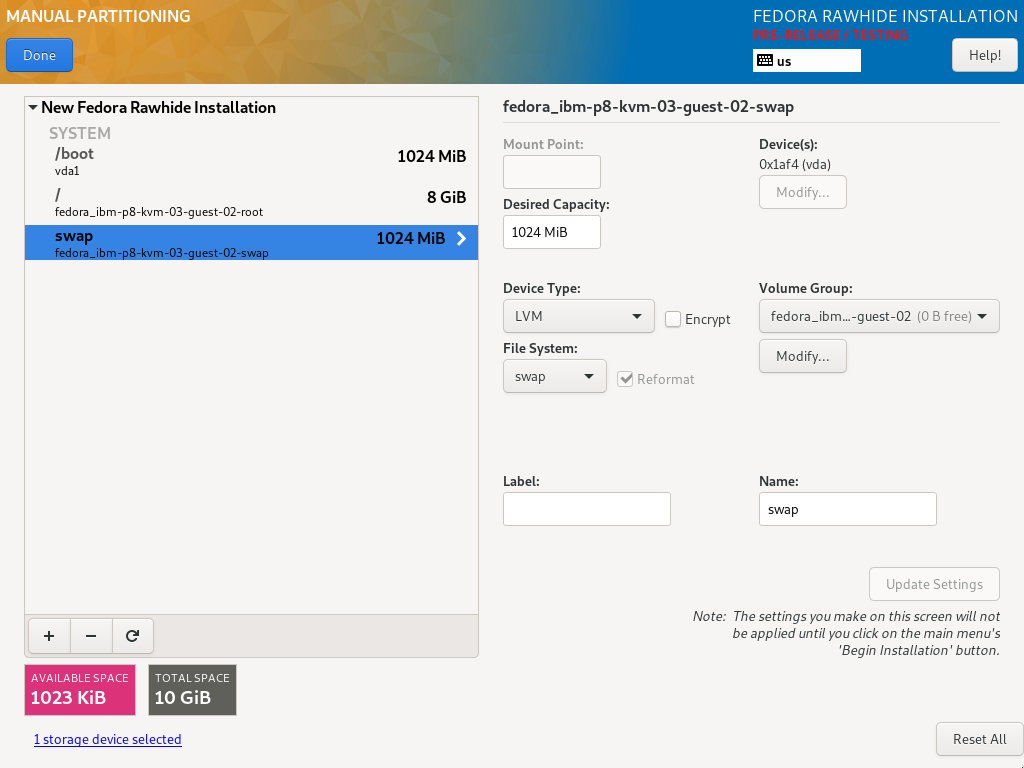Select the swap partition row
This screenshot has height=768, width=1024.
pos(251,242)
